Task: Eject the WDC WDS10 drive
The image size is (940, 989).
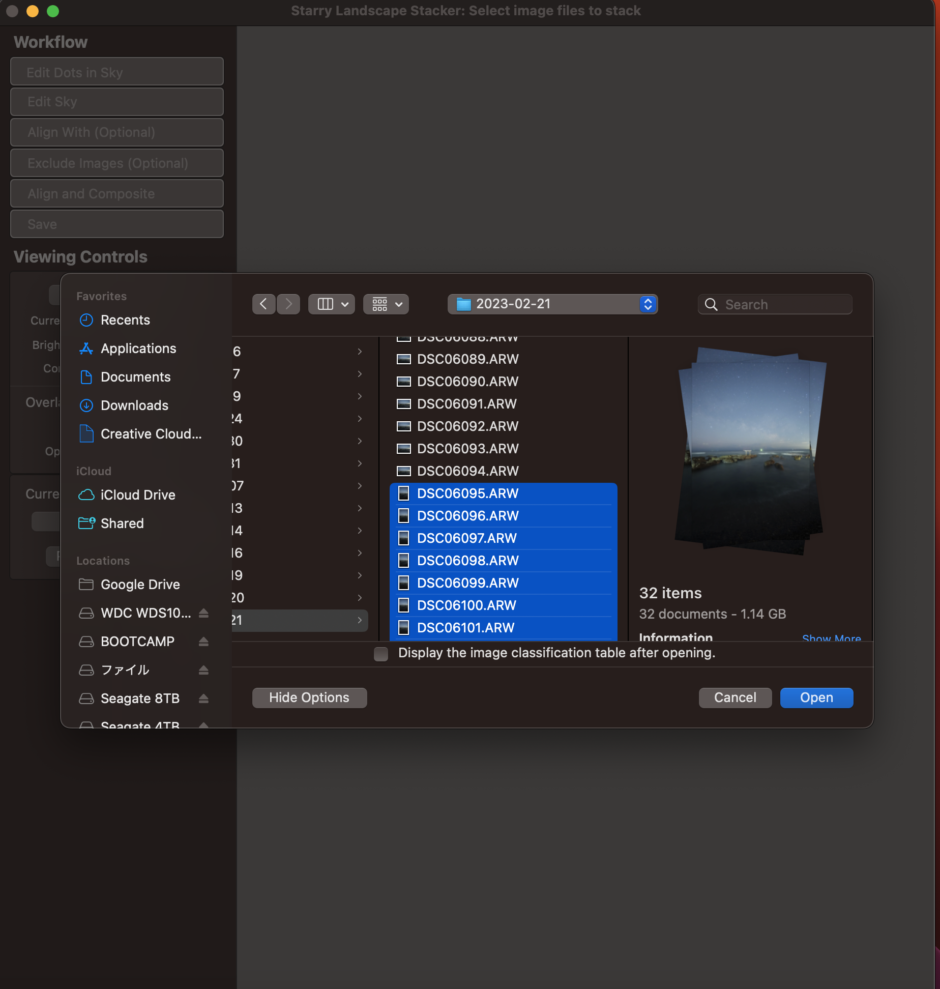Action: click(204, 613)
